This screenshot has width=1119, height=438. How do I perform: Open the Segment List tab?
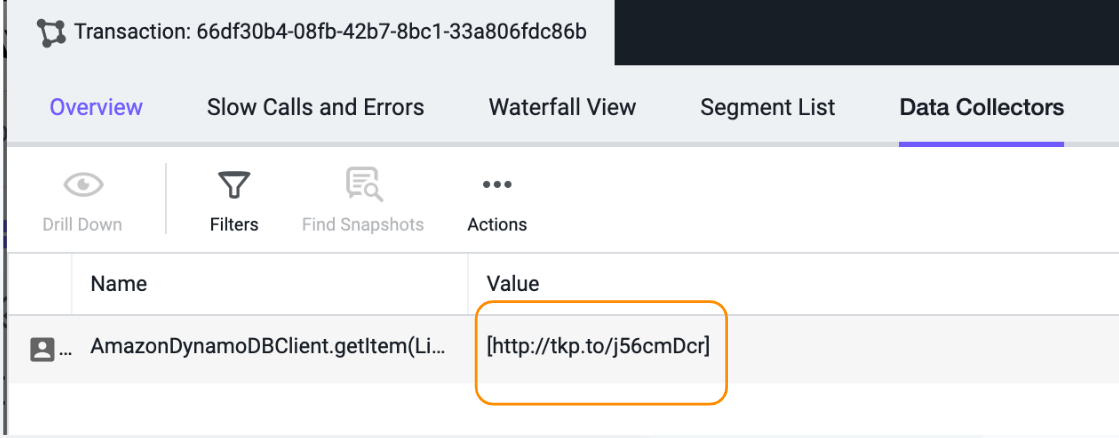tap(767, 107)
